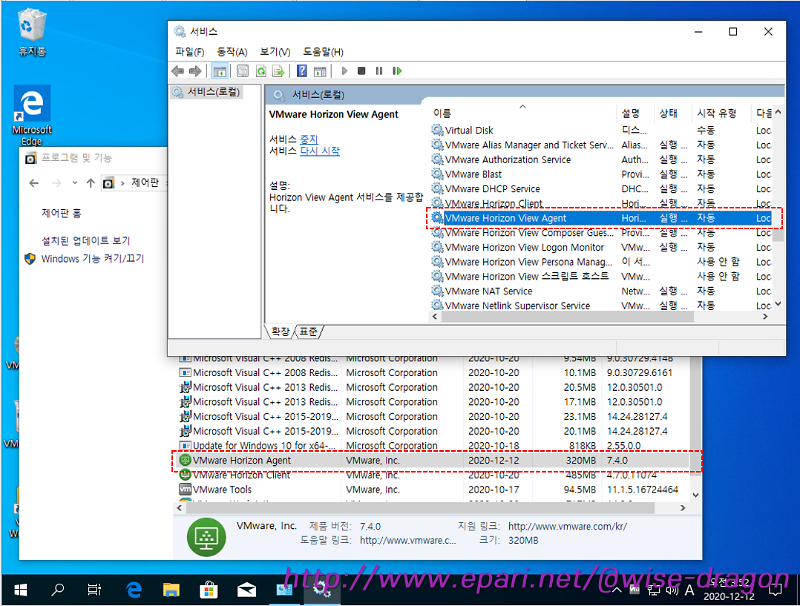Open the 도움말(H) menu
800x606 pixels.
coord(323,52)
